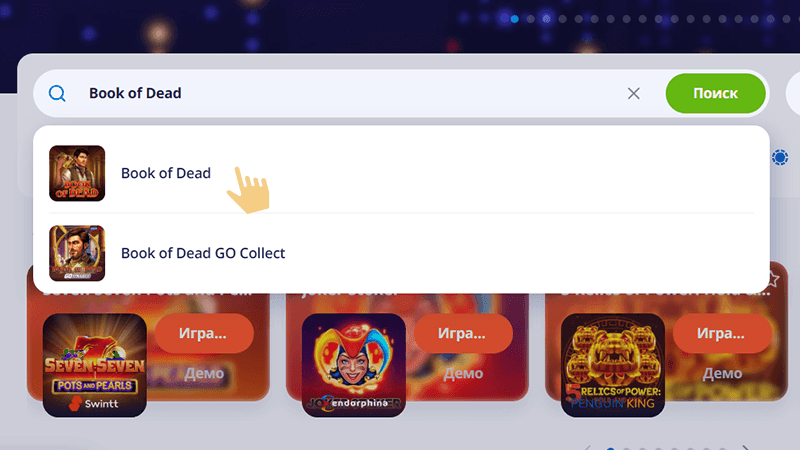Image resolution: width=800 pixels, height=450 pixels.
Task: Click the Seven Seven Pots and Pearls icon
Action: point(95,365)
